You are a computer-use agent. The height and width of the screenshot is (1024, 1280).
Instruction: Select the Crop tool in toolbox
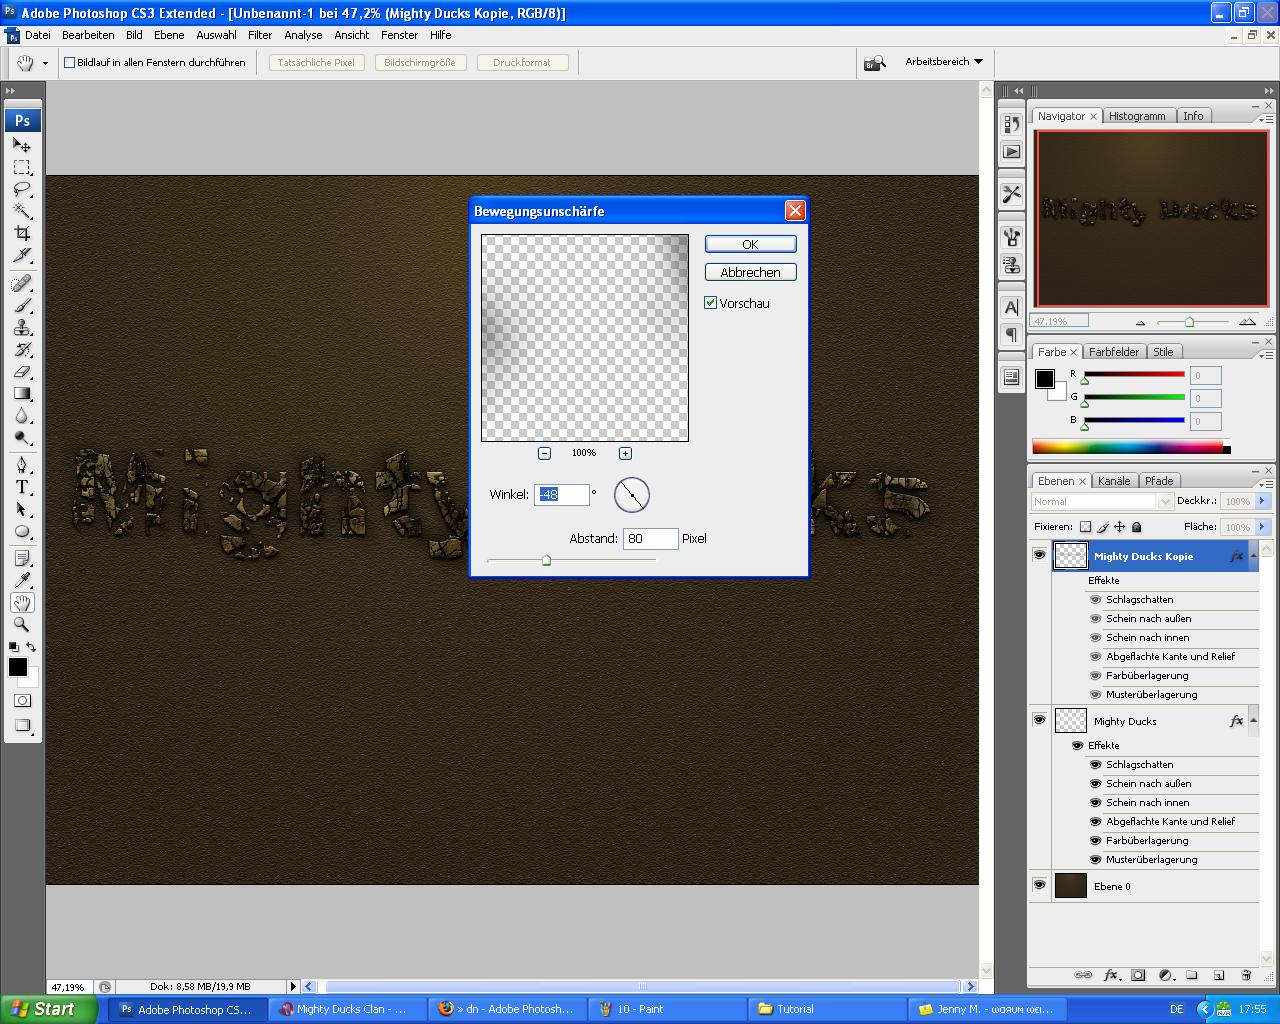[x=22, y=233]
